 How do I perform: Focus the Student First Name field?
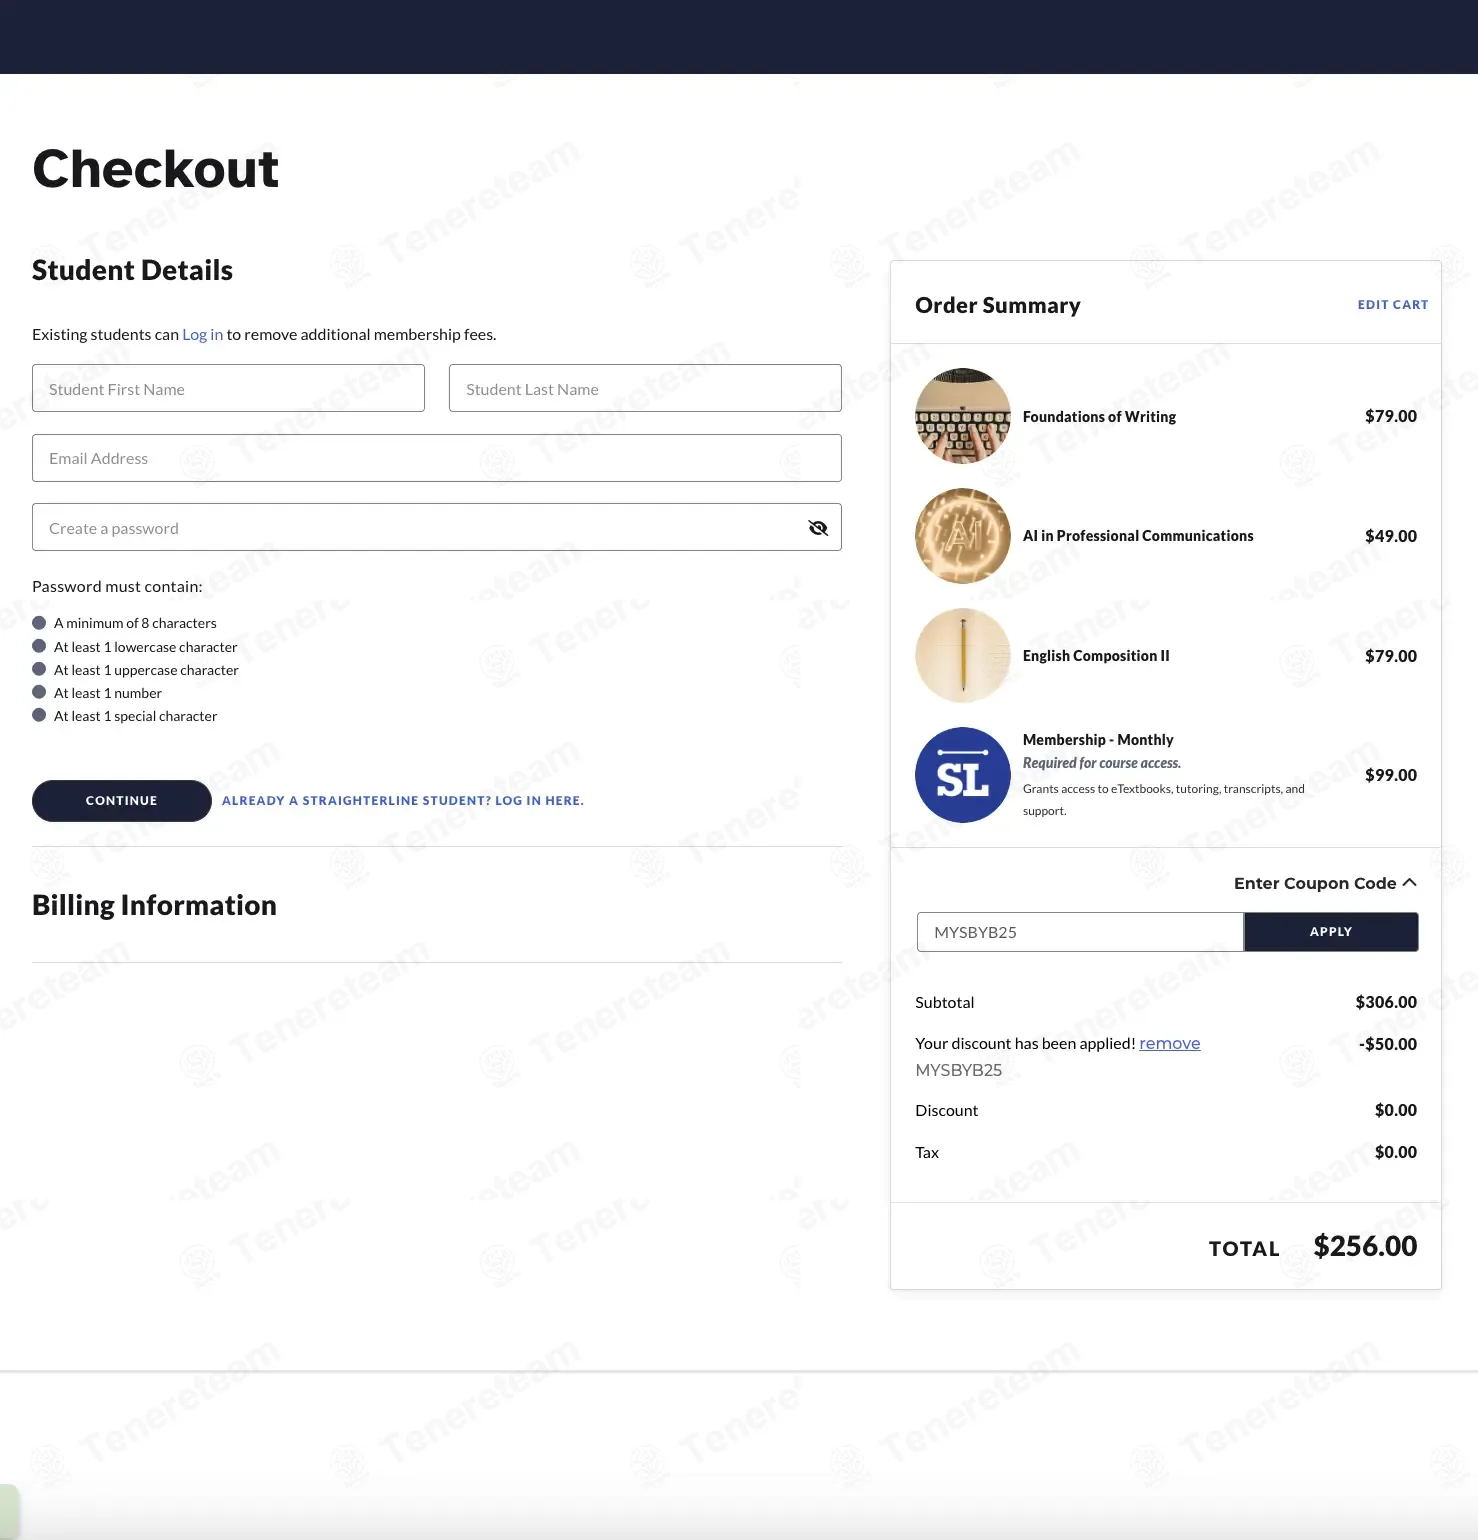(228, 388)
